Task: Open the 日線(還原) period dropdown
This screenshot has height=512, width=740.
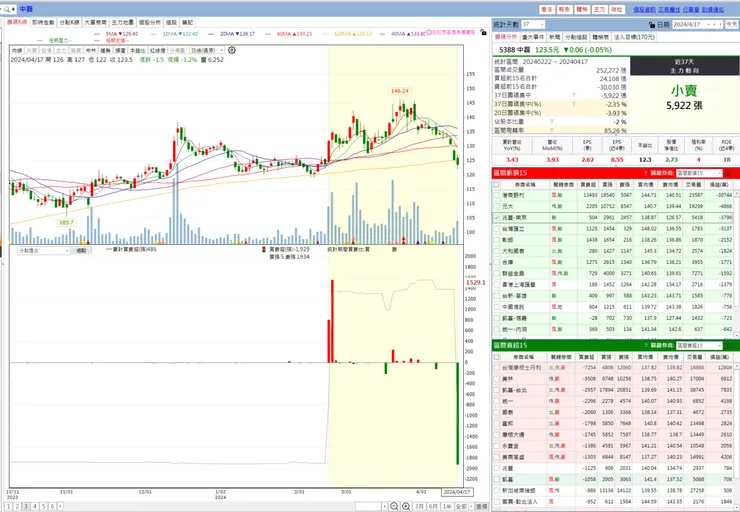Action: [207, 50]
